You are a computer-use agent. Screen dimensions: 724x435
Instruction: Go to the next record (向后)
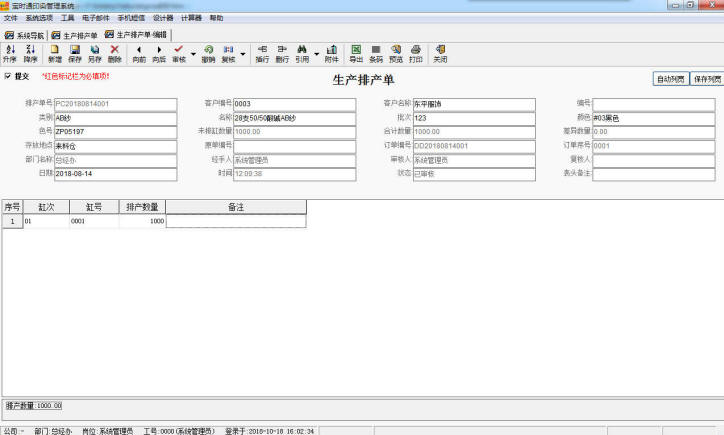coord(159,54)
